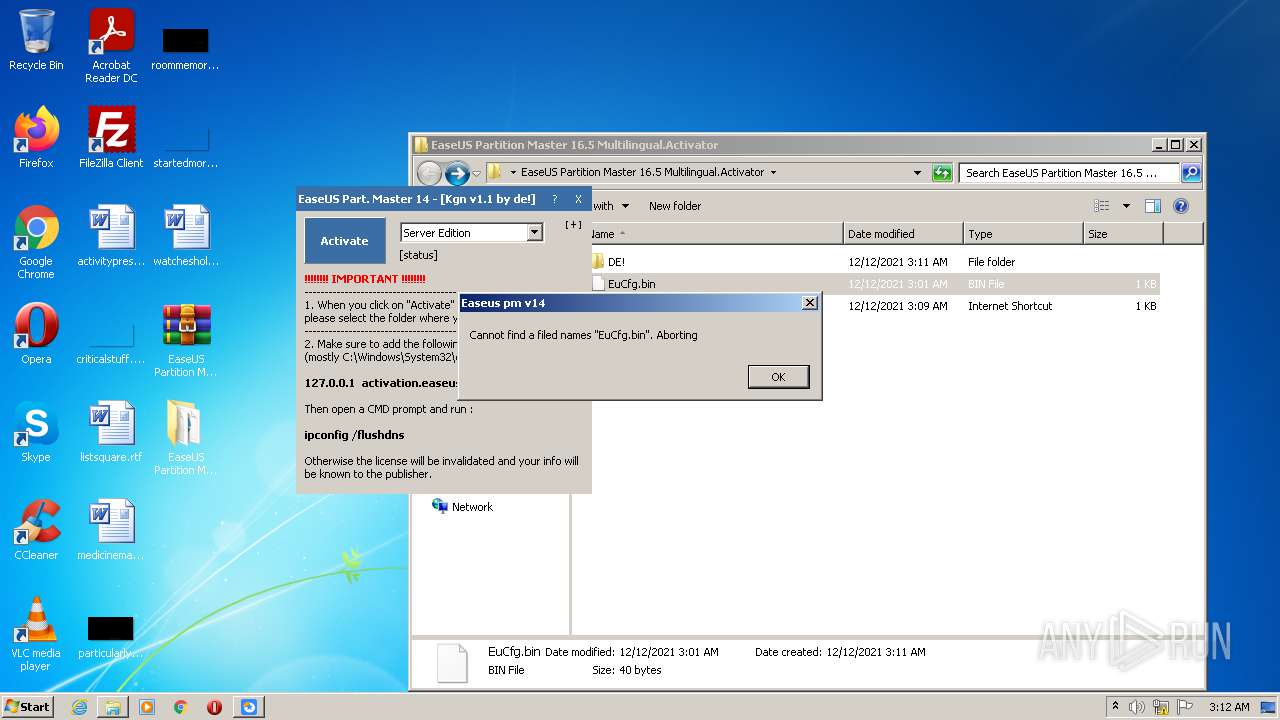Select watcheshol Word document on desktop
This screenshot has height=720, width=1280.
186,236
